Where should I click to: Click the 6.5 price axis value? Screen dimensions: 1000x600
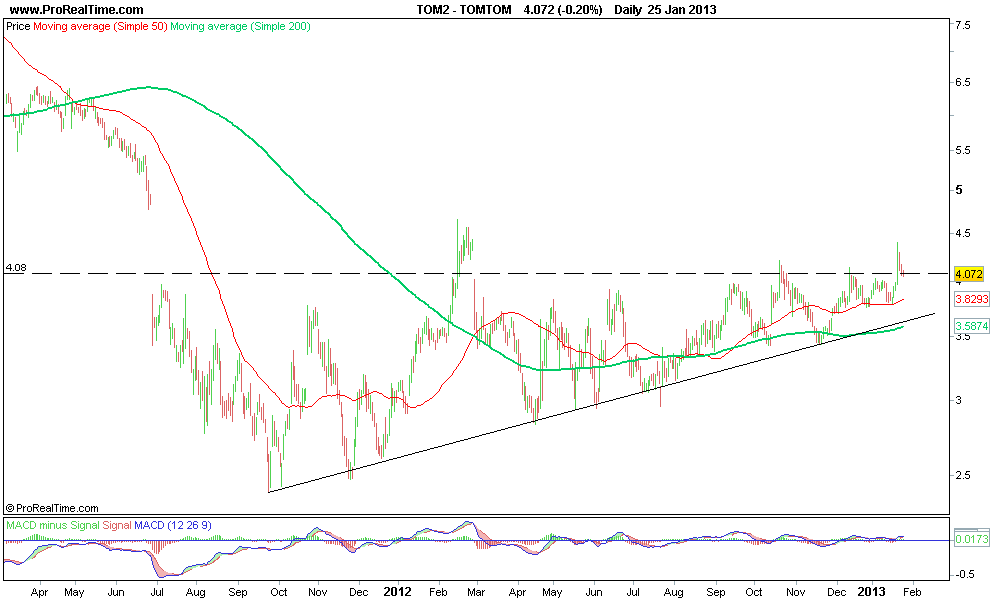click(x=962, y=82)
